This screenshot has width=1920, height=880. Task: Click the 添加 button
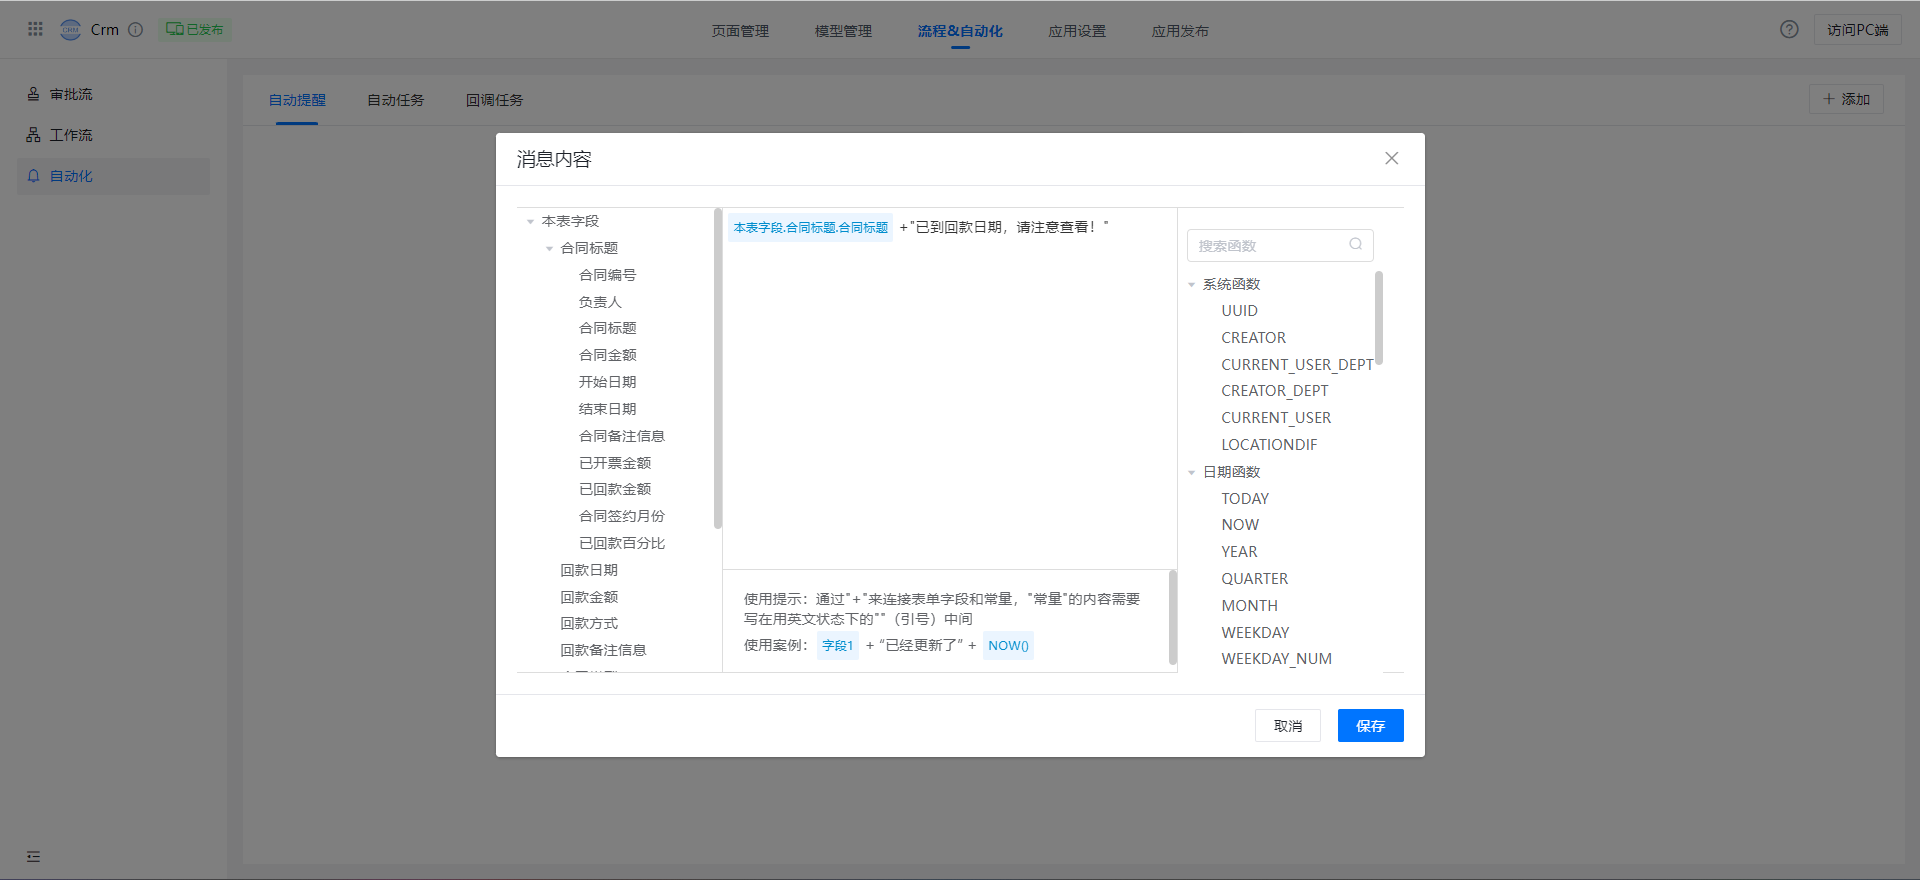pos(1846,99)
